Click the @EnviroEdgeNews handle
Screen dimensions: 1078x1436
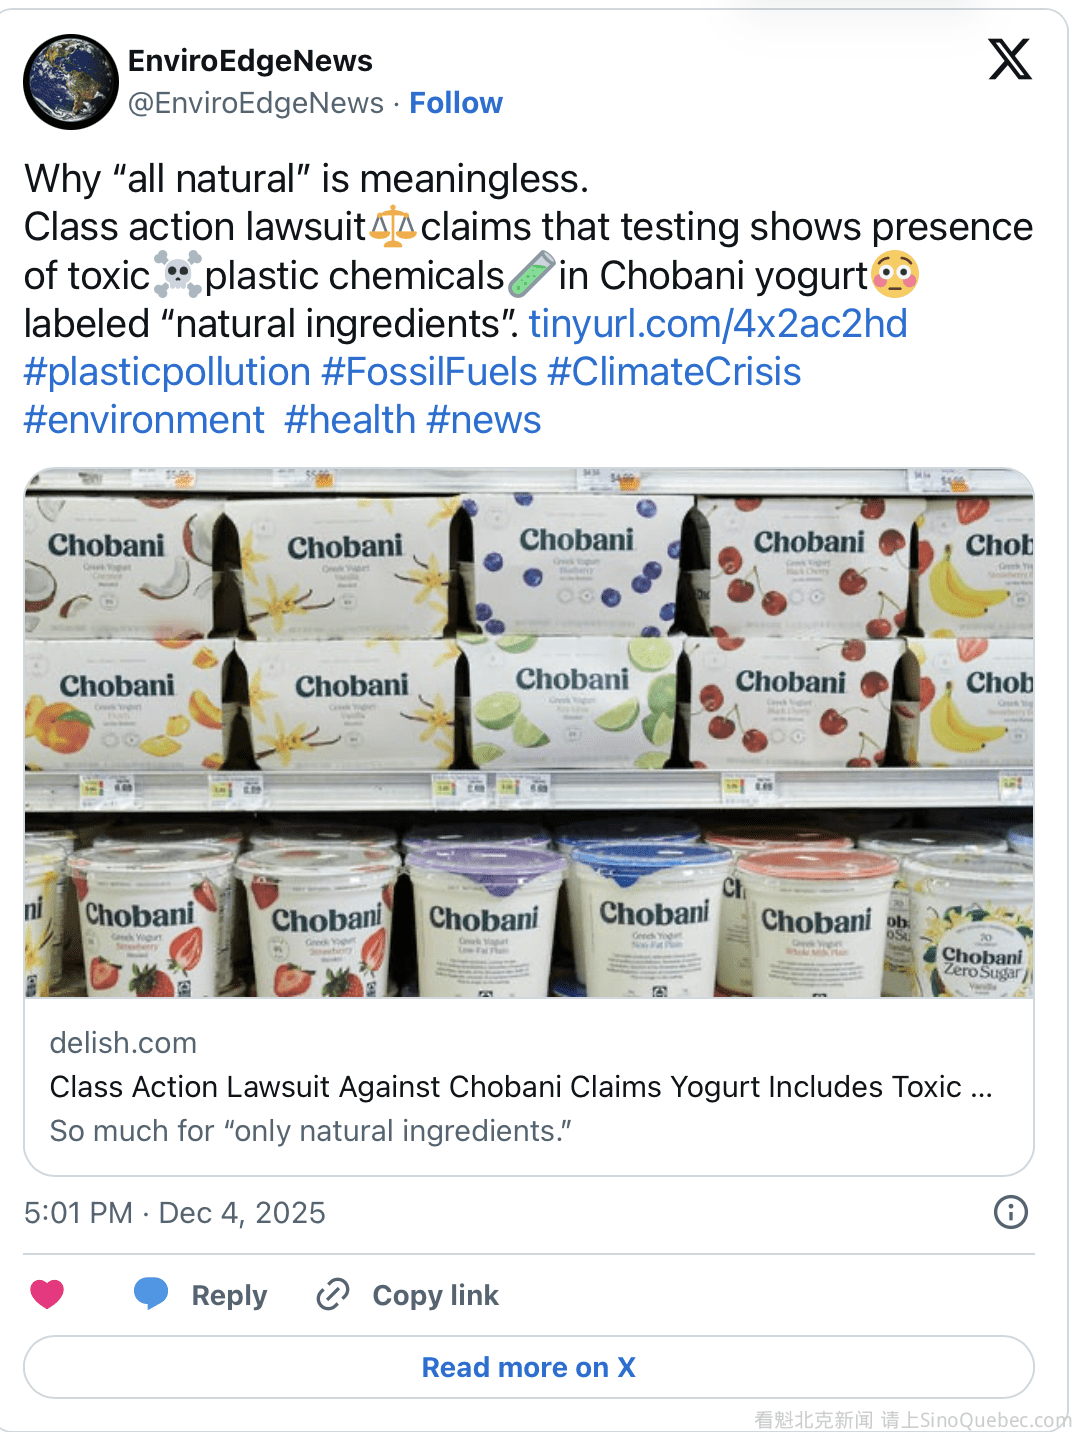[x=256, y=103]
